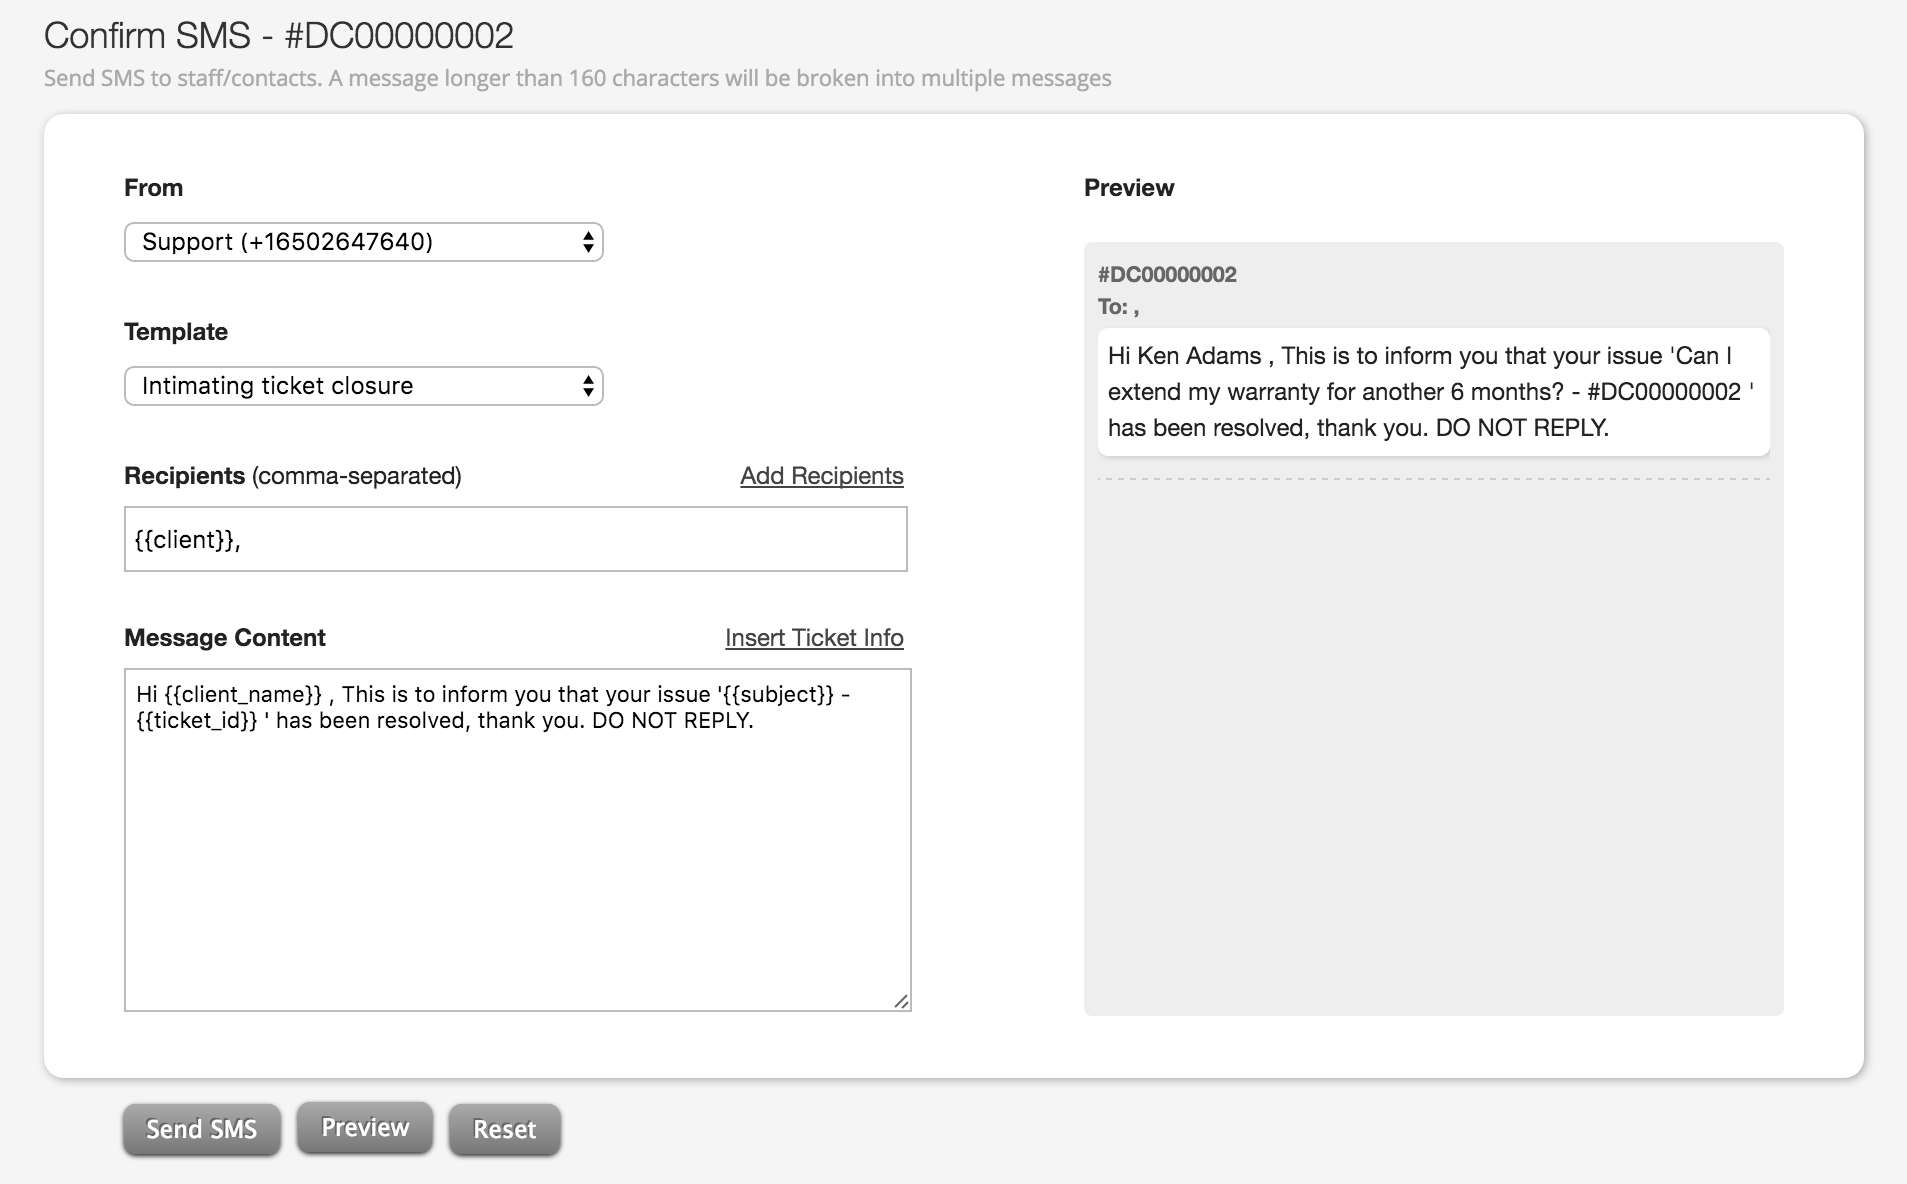Click the 'Preview' panel heading

click(x=1129, y=188)
